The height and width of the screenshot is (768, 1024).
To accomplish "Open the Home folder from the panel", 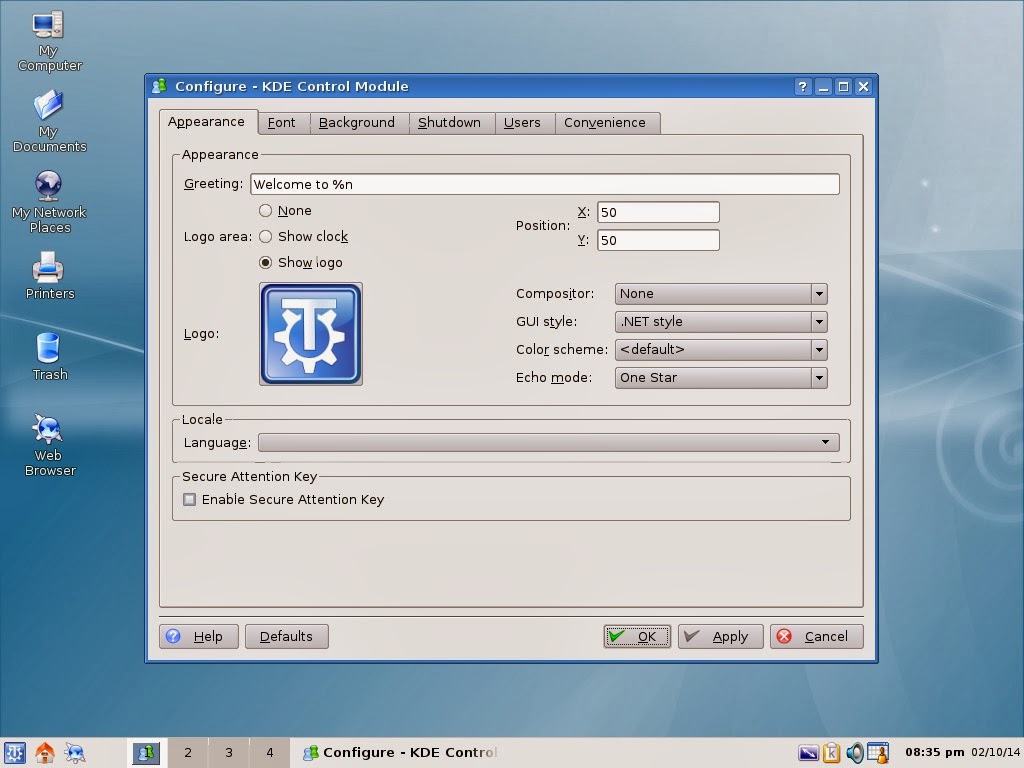I will (x=44, y=752).
